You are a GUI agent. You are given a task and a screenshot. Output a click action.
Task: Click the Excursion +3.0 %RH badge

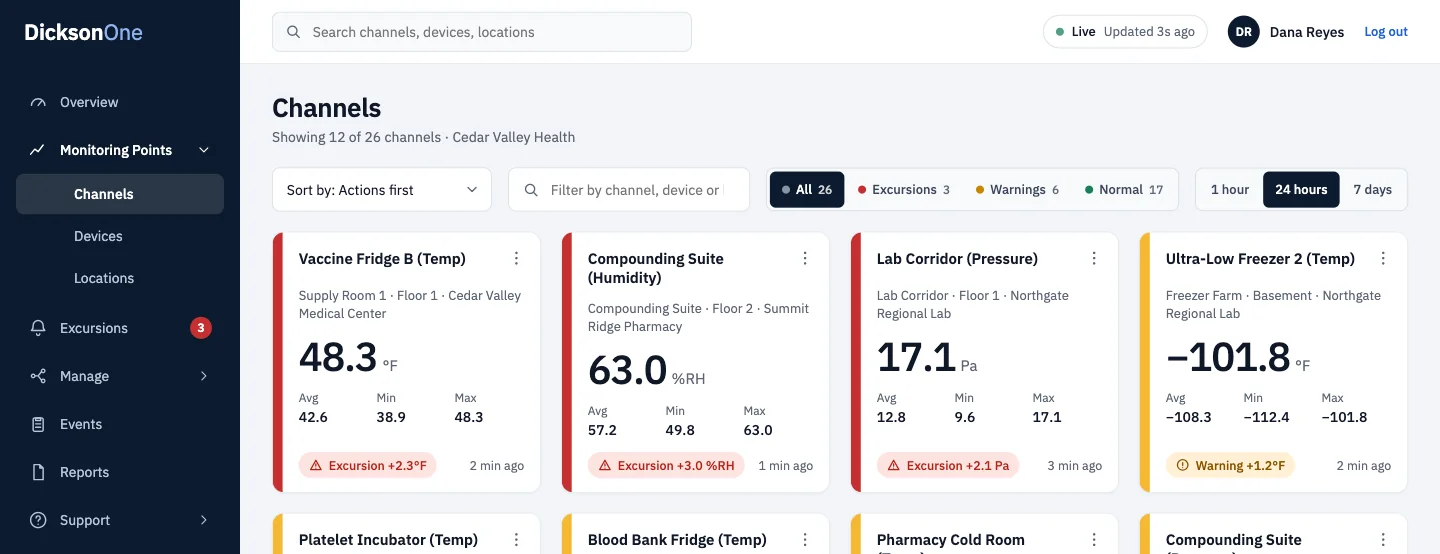pyautogui.click(x=666, y=466)
